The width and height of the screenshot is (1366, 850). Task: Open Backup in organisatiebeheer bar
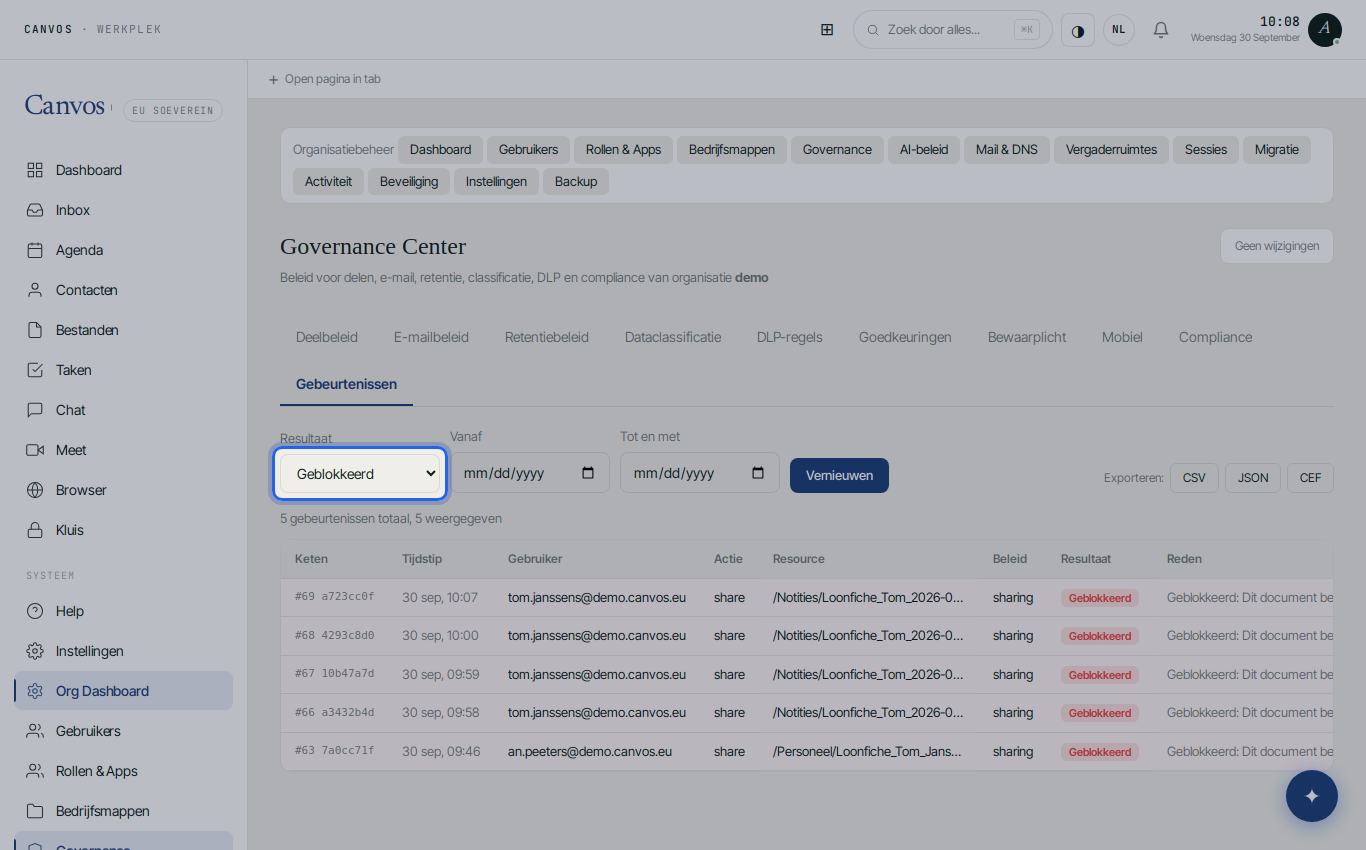(x=576, y=182)
